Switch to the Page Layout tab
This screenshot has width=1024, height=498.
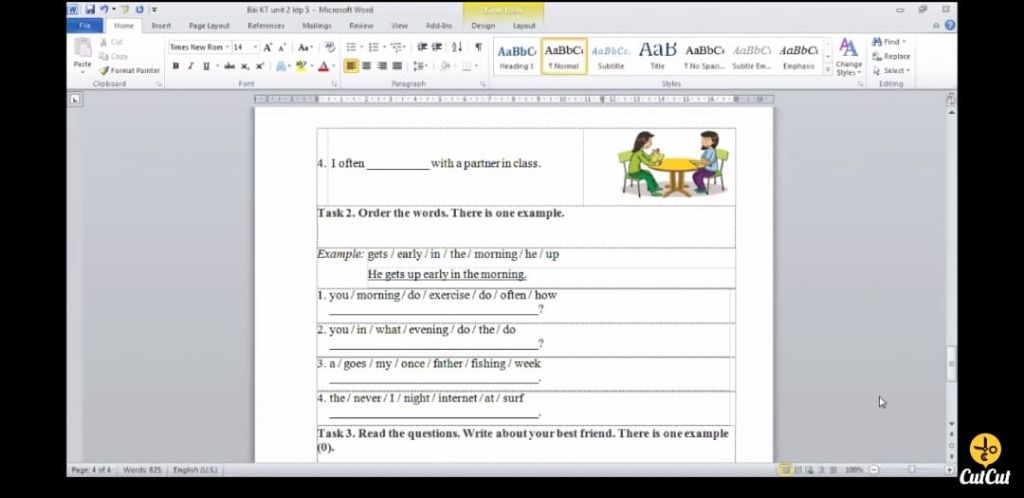[x=209, y=26]
